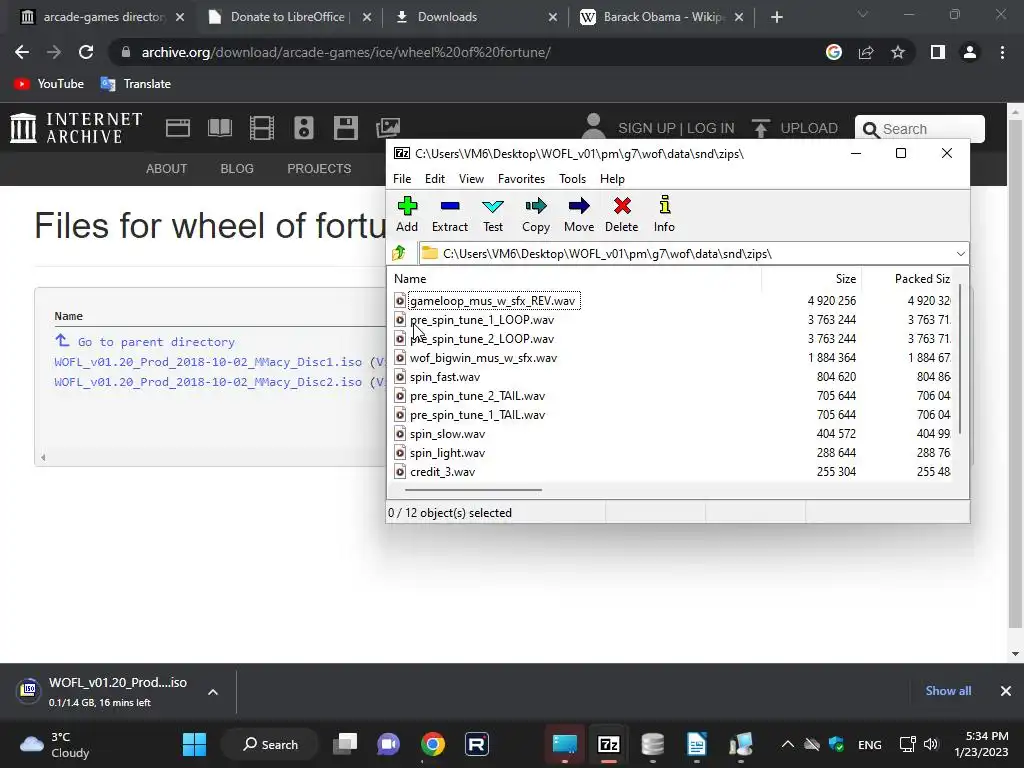This screenshot has width=1024, height=768.
Task: Bookmark this page with star icon
Action: click(898, 52)
